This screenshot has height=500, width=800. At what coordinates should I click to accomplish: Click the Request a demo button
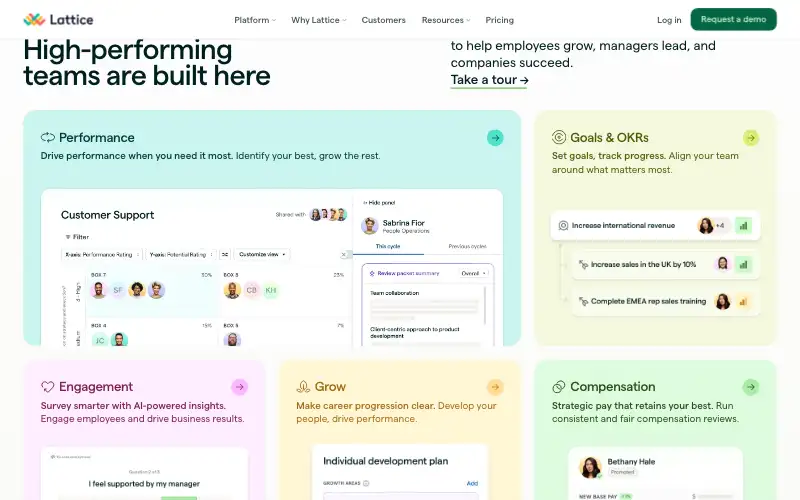point(733,19)
